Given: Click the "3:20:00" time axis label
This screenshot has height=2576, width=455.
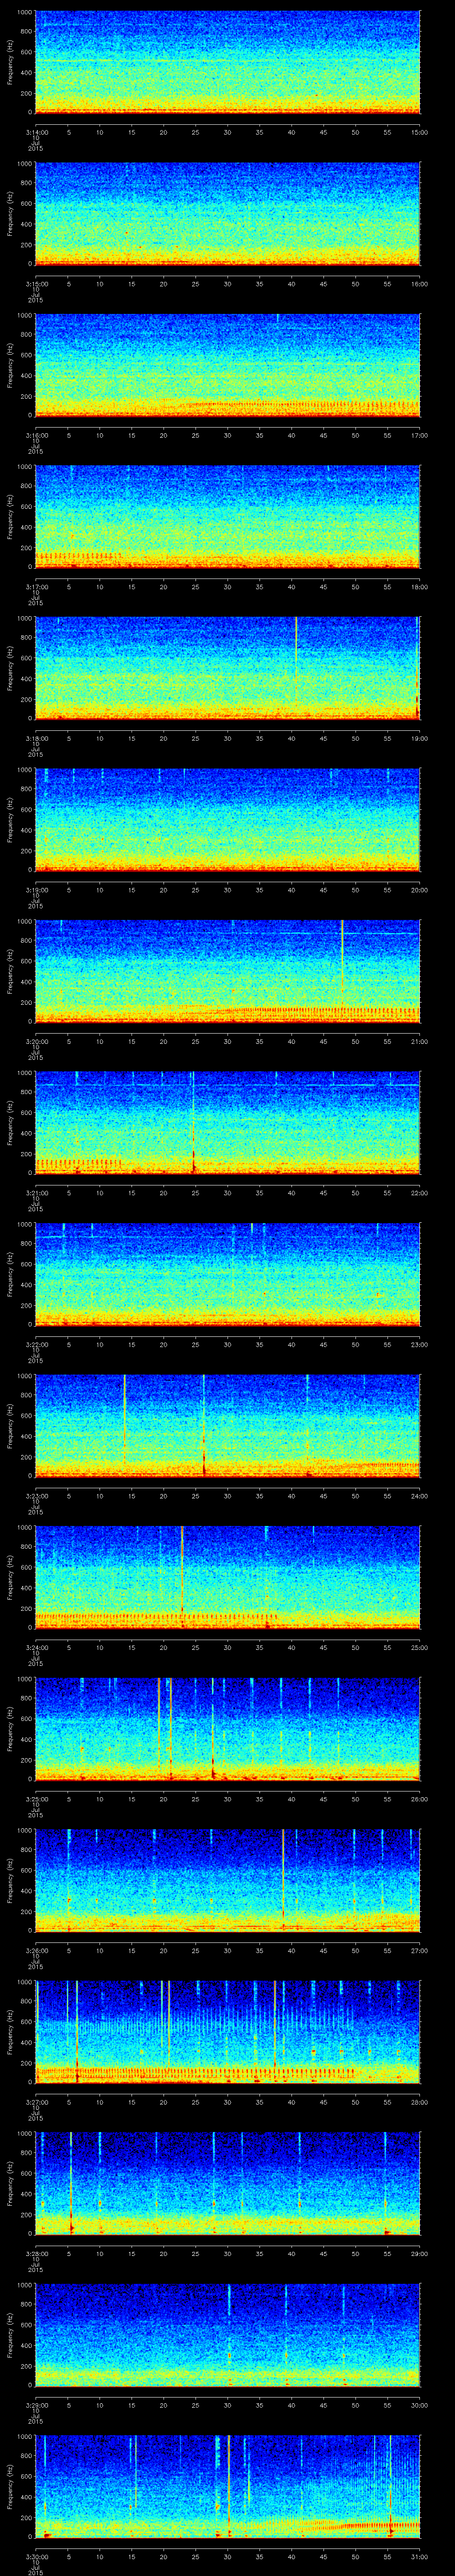Looking at the screenshot, I should (x=37, y=1041).
